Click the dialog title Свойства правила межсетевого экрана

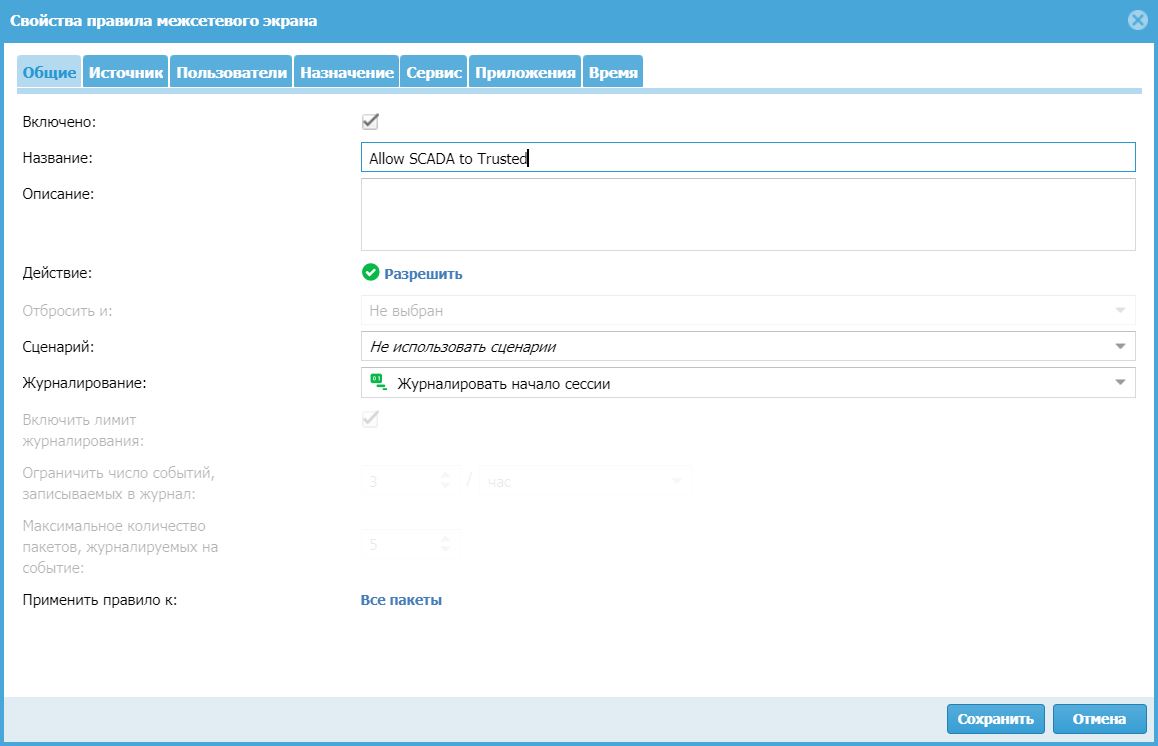pyautogui.click(x=163, y=21)
